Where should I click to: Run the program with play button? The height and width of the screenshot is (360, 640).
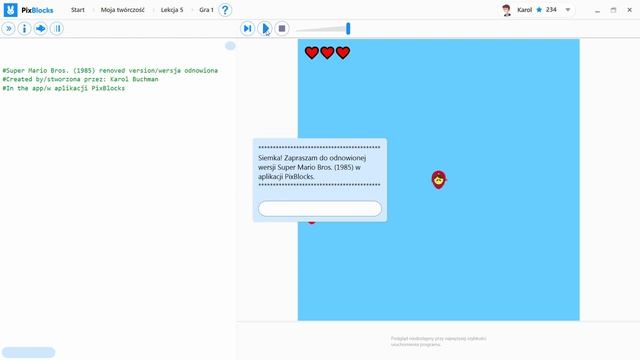tap(265, 29)
